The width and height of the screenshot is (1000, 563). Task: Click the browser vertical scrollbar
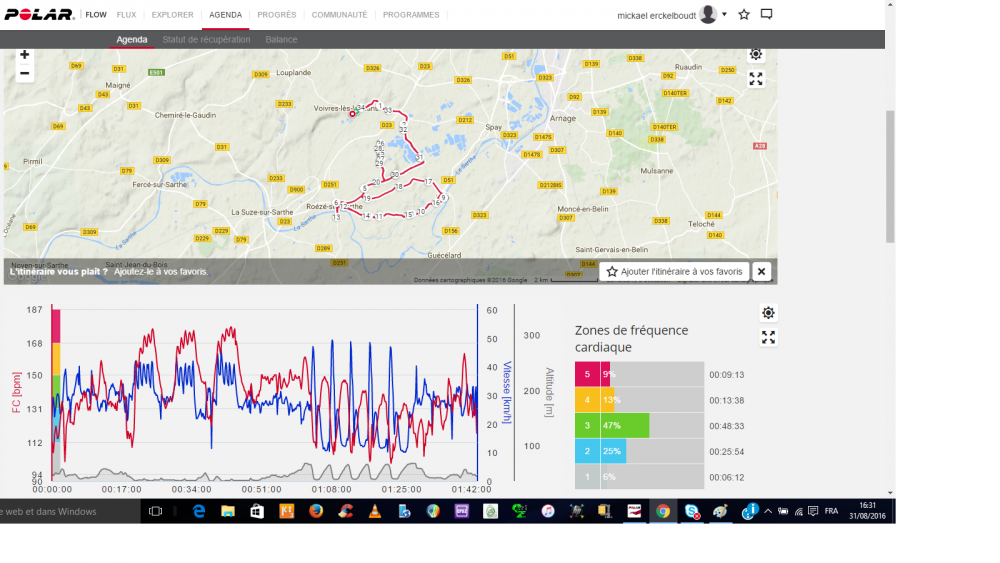click(x=890, y=175)
